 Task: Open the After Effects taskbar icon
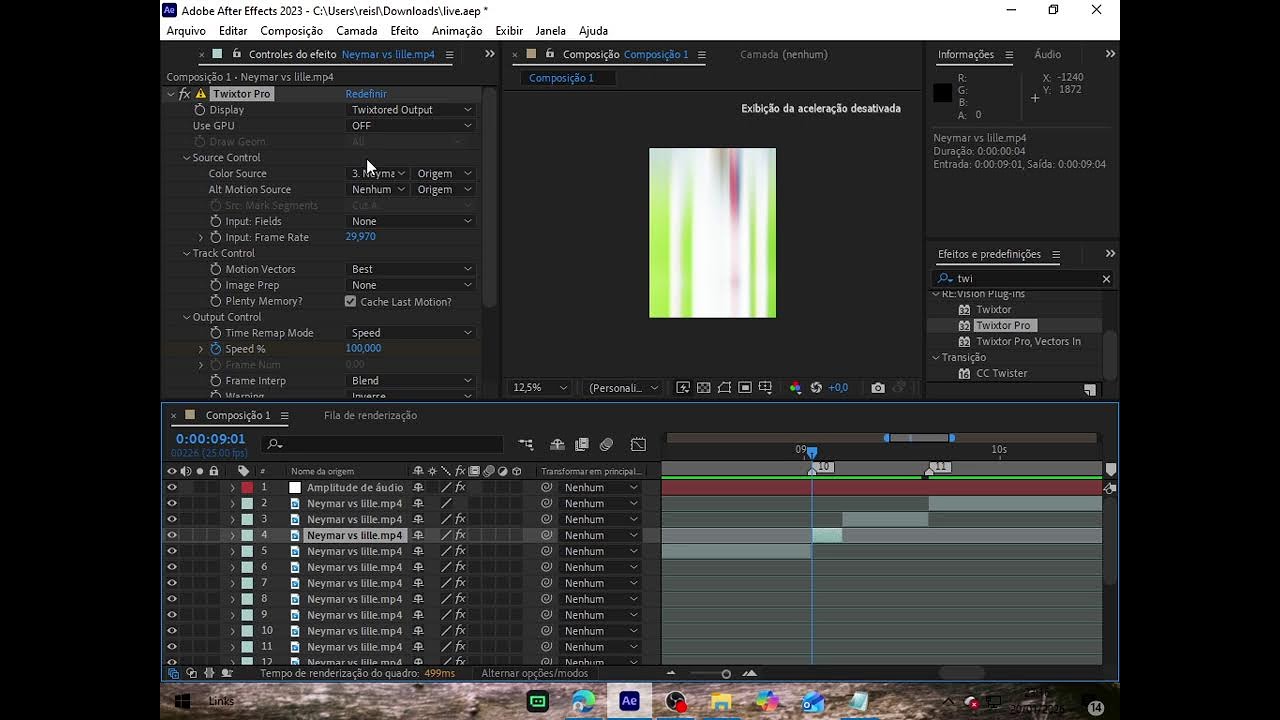click(629, 701)
